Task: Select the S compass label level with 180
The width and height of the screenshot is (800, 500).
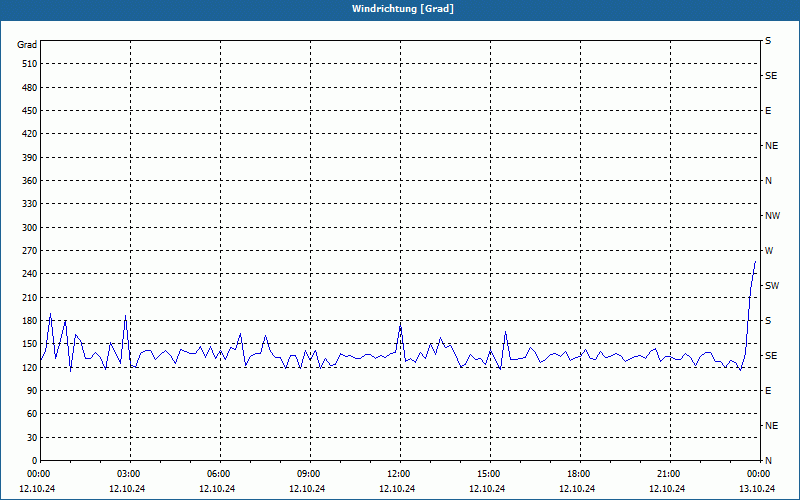Action: [x=768, y=321]
